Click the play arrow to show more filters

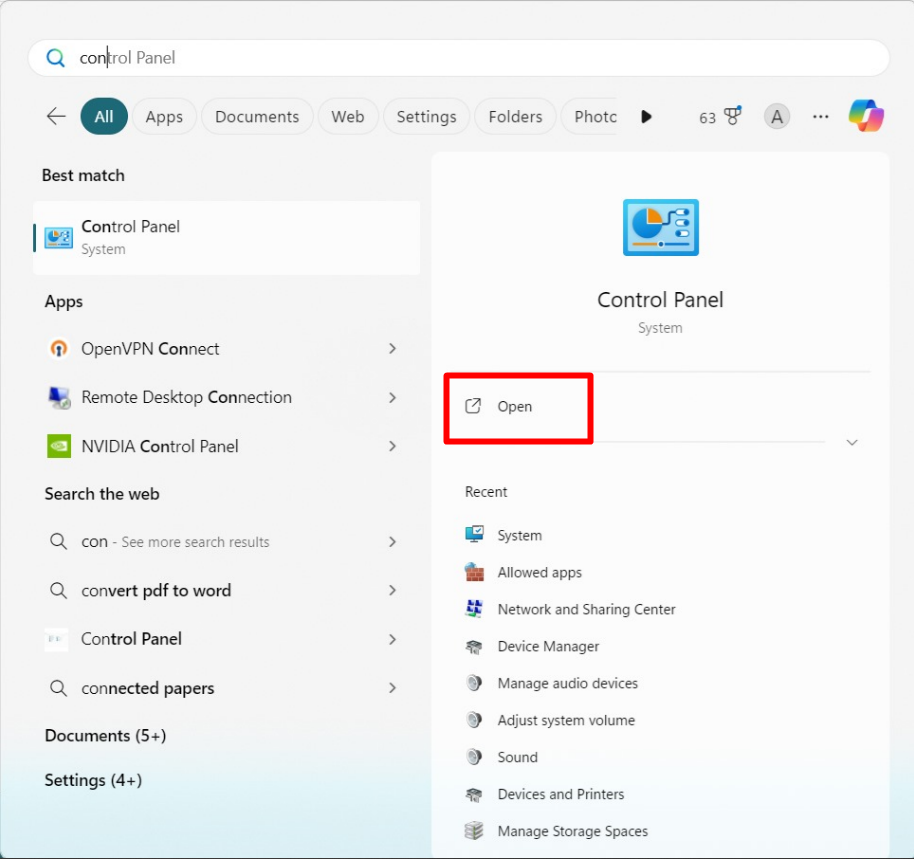coord(646,117)
